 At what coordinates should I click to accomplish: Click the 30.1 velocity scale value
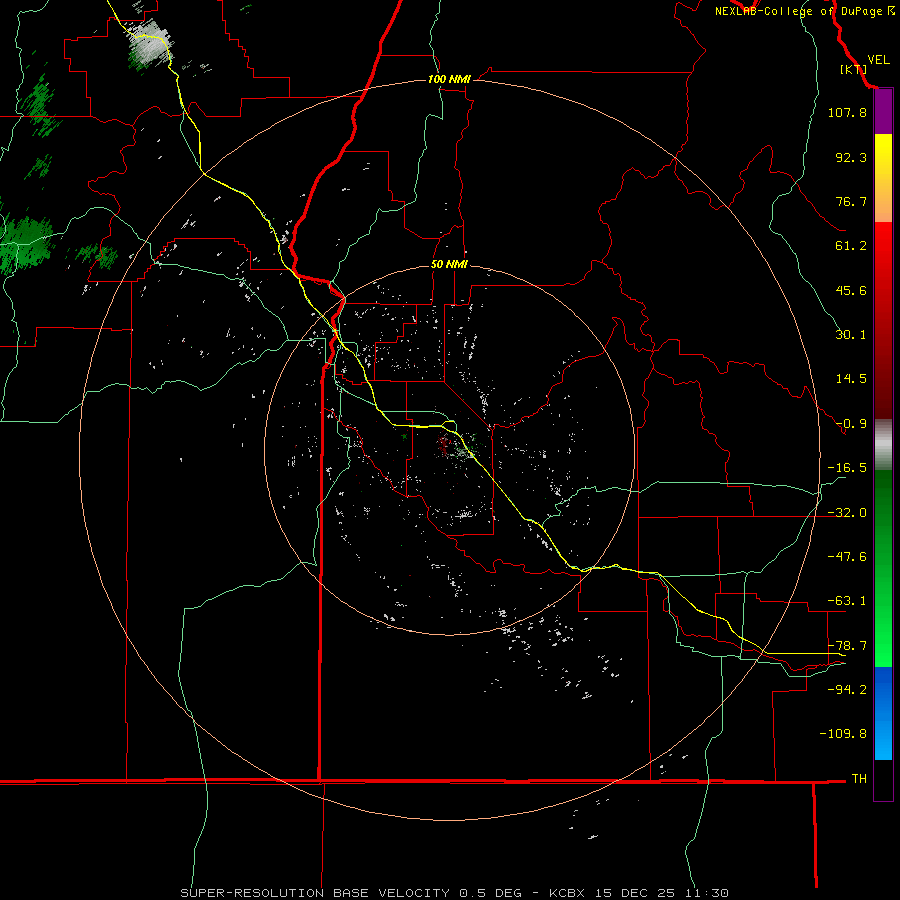tap(851, 335)
